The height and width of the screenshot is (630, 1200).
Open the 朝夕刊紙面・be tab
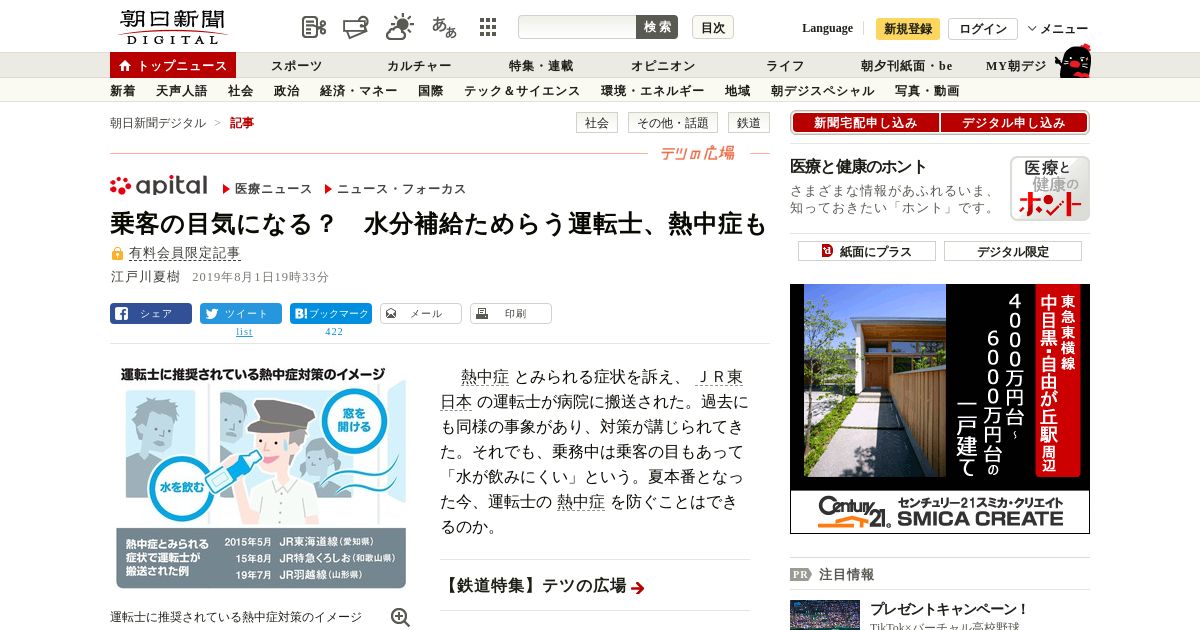907,66
